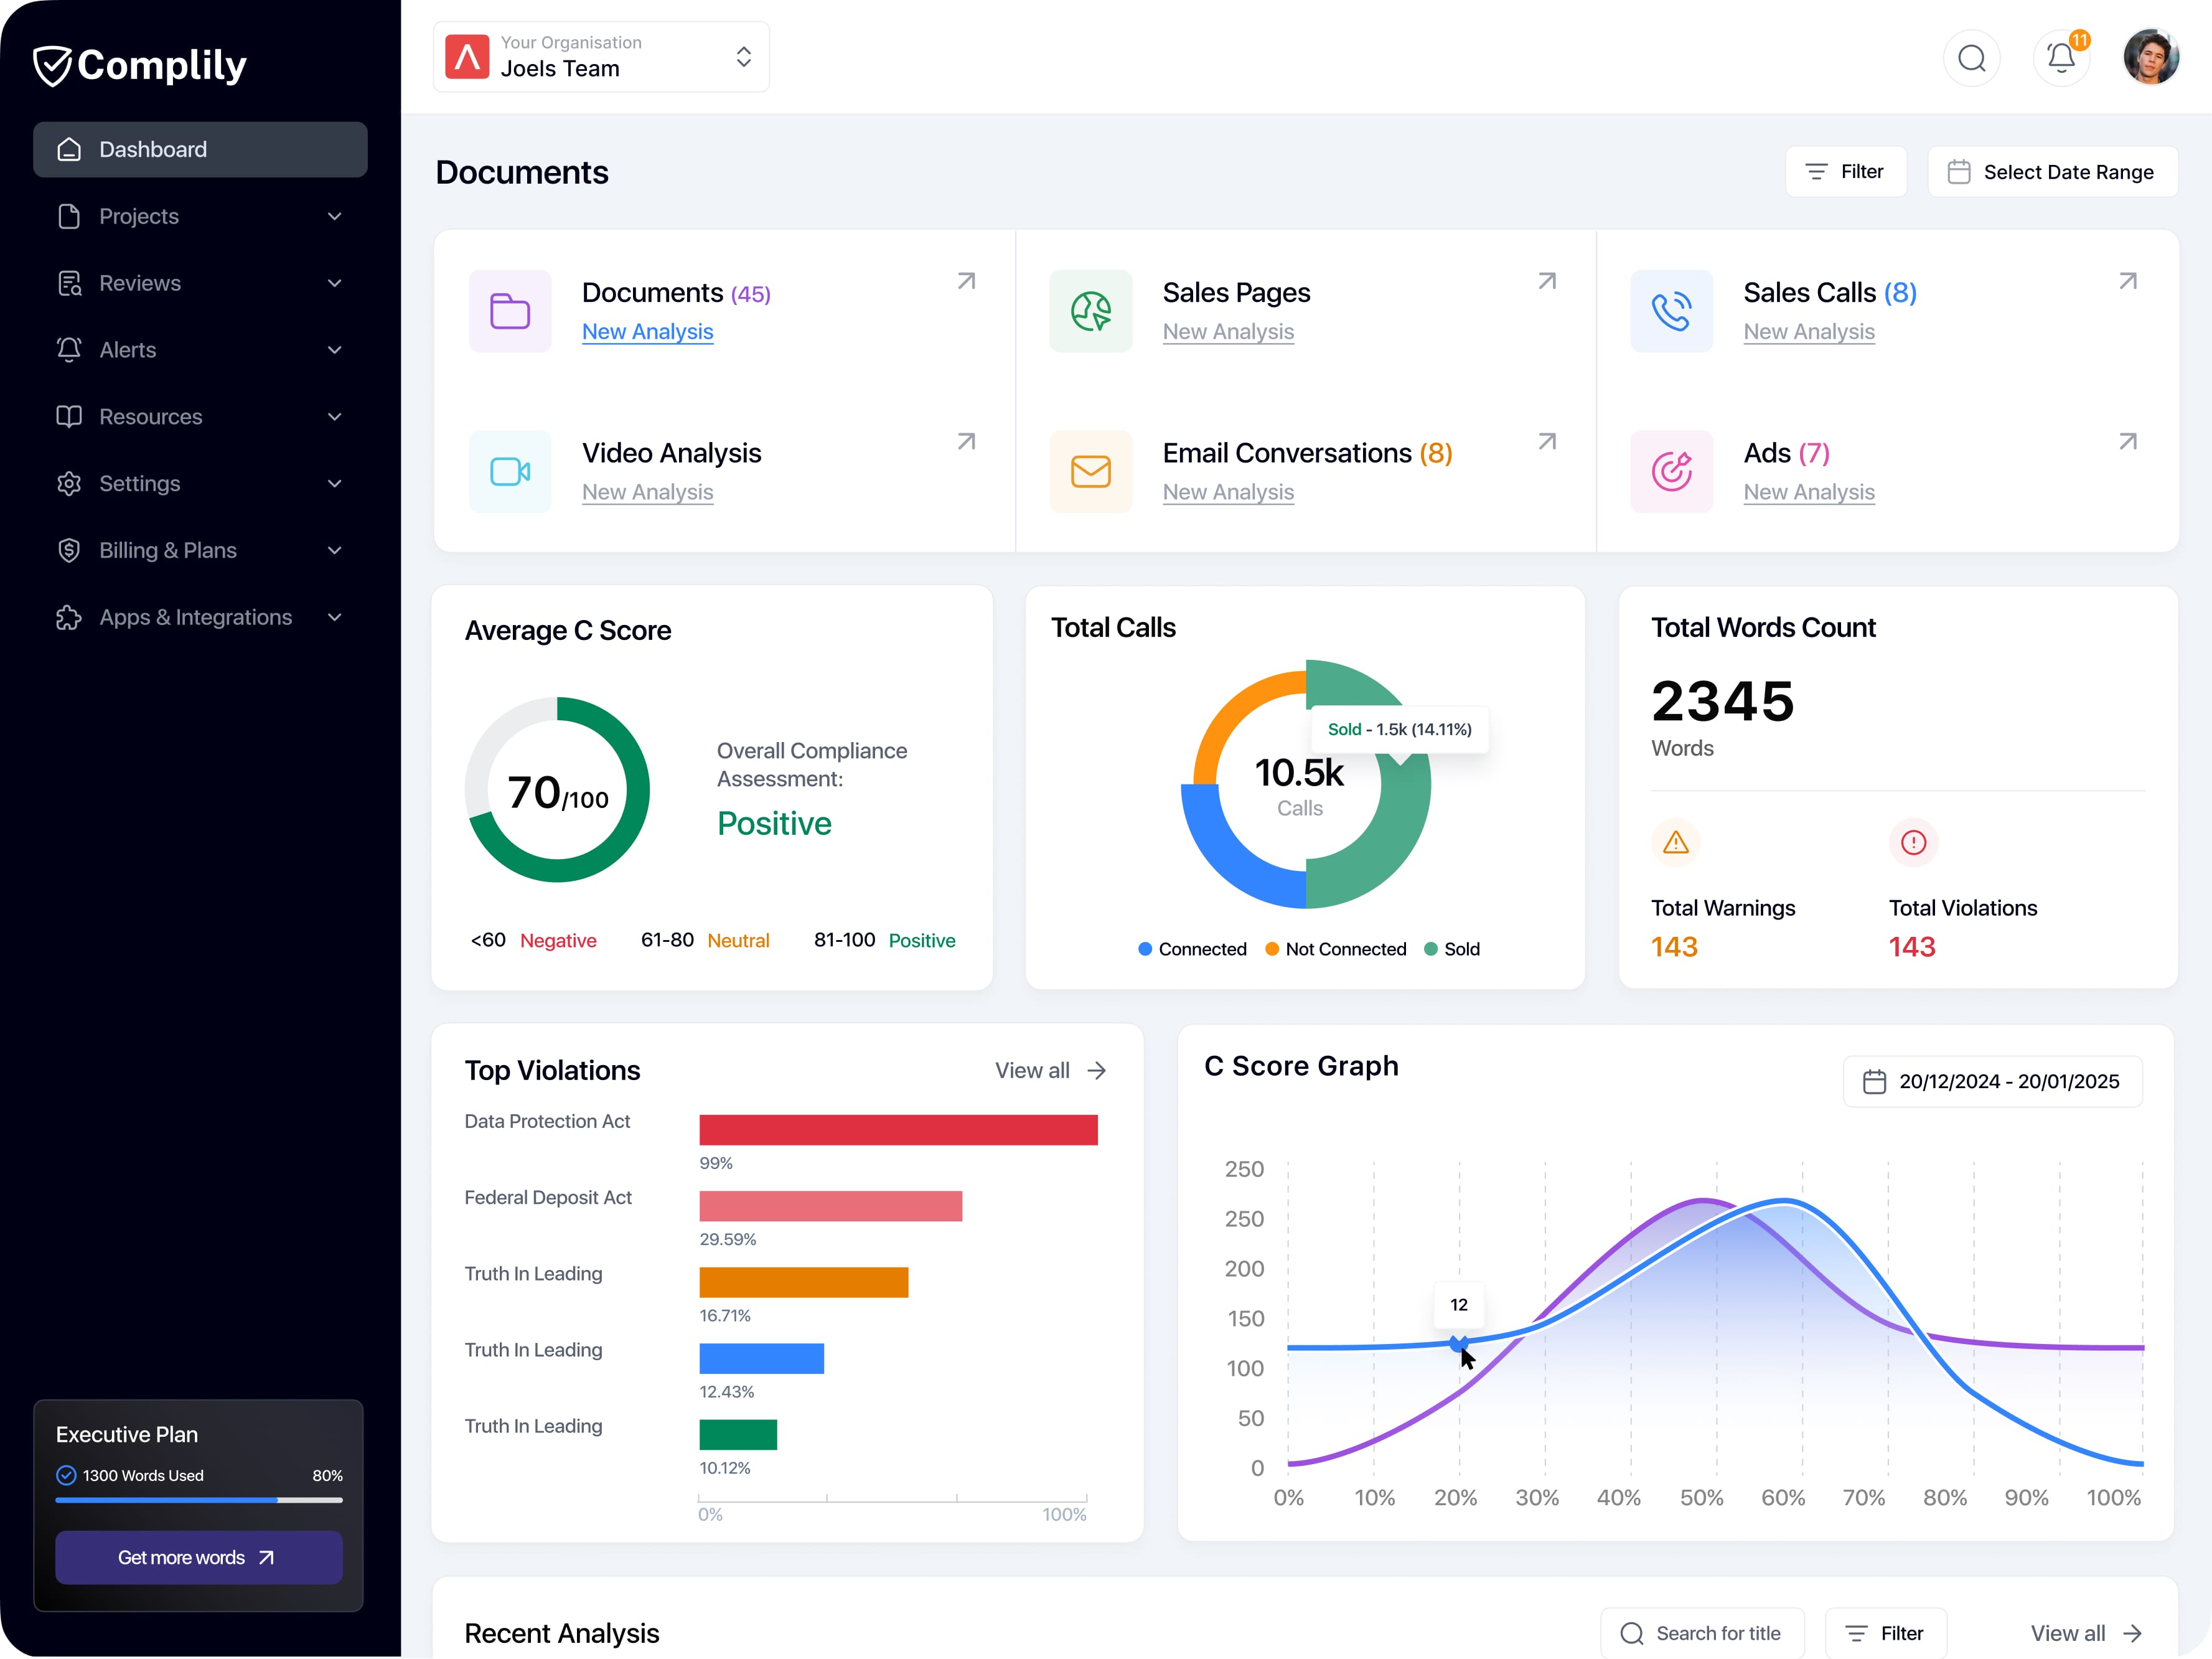The image size is (2212, 1659).
Task: Toggle the Connected legend item
Action: point(1192,949)
